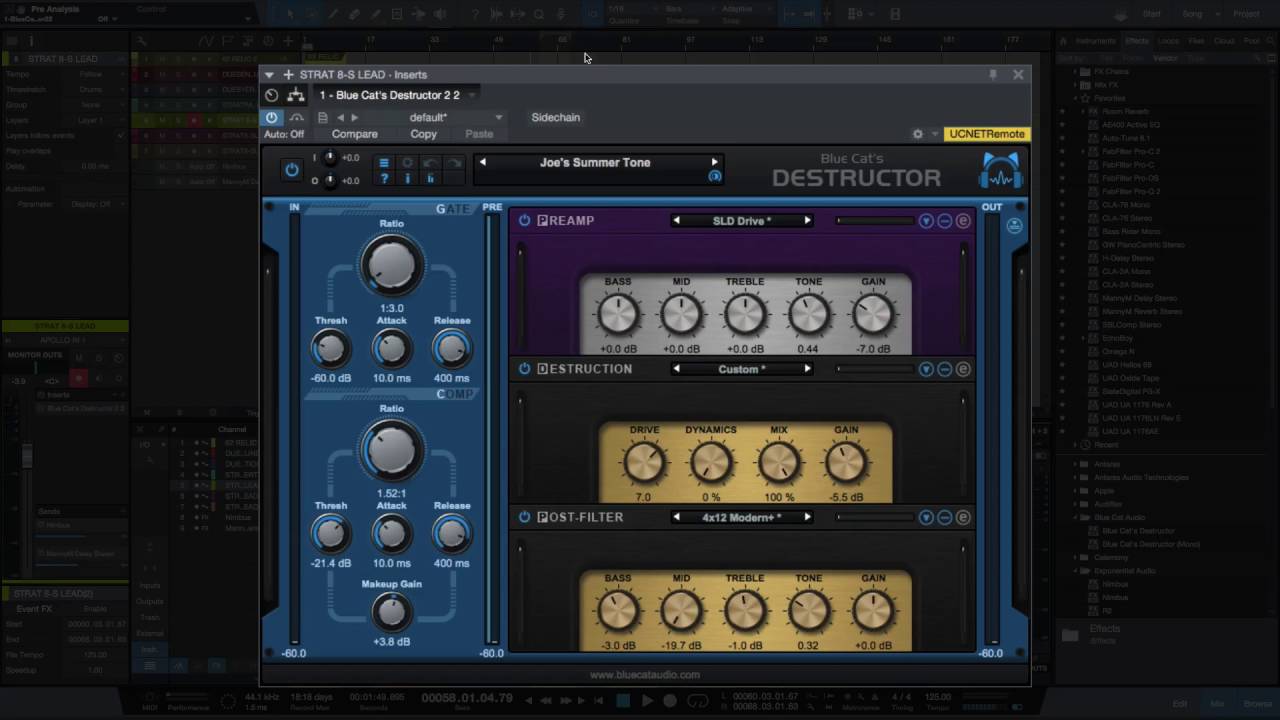Image resolution: width=1280 pixels, height=720 pixels.
Task: Select next preset after Joe's Summer Tone
Action: point(714,162)
